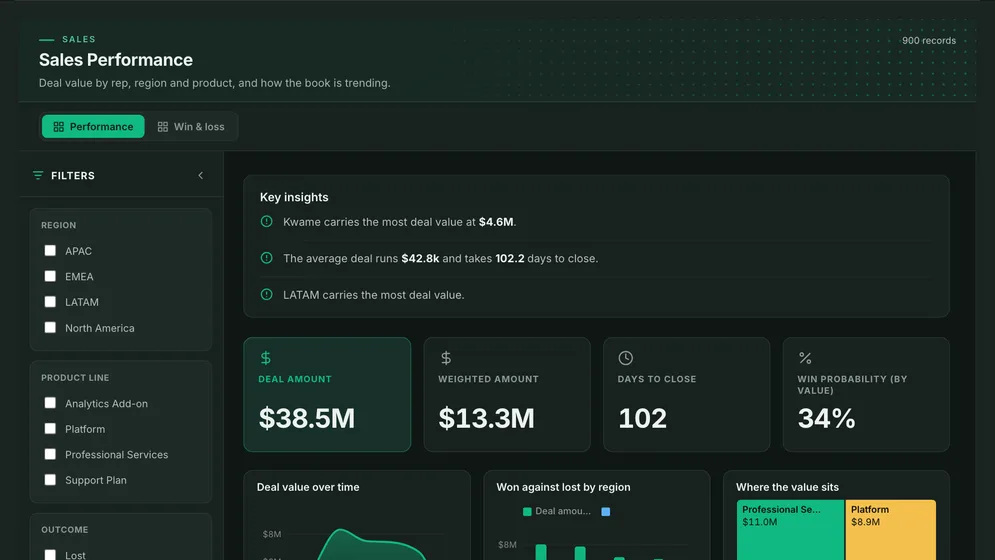Click the clock icon on Days to Close card
This screenshot has width=995, height=560.
[626, 357]
